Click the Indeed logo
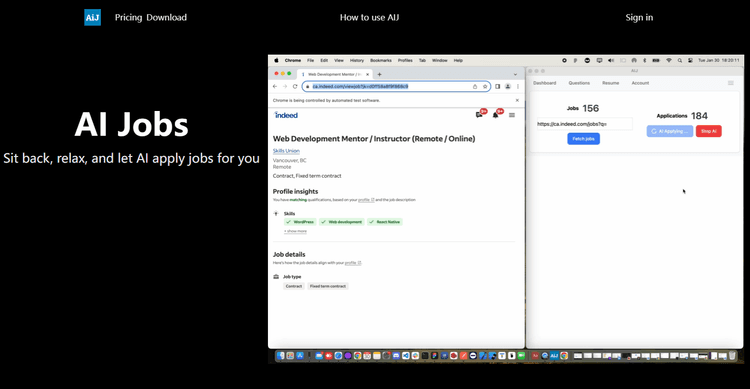This screenshot has width=750, height=389. [286, 115]
